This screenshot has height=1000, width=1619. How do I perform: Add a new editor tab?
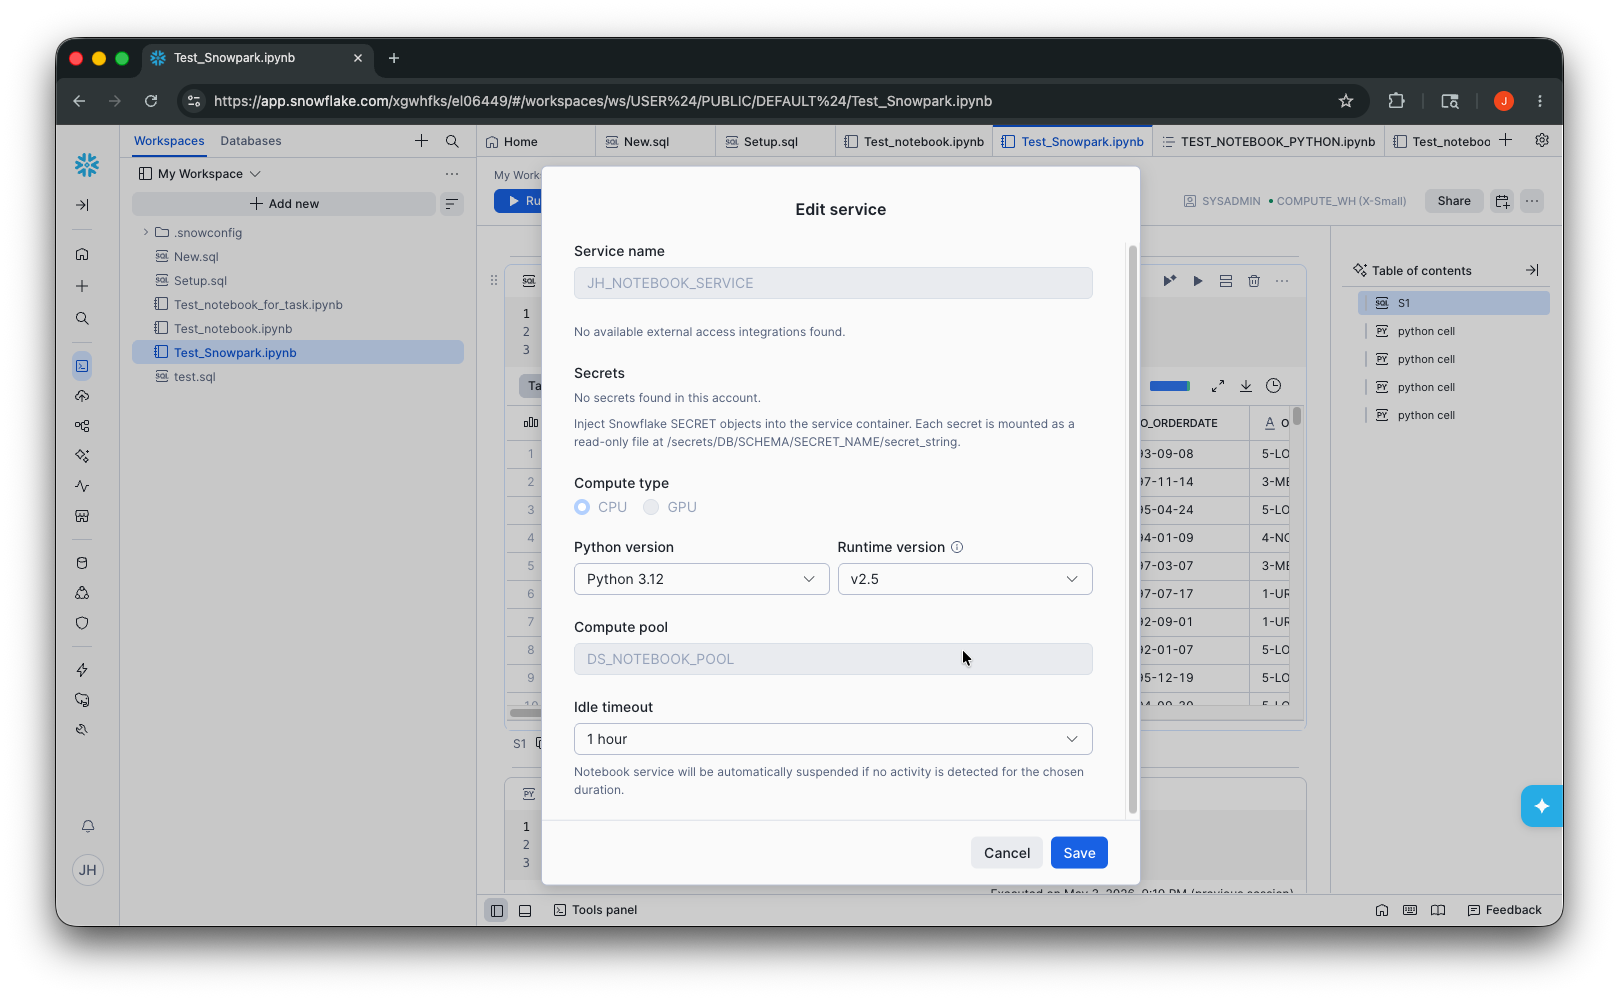(x=1506, y=140)
